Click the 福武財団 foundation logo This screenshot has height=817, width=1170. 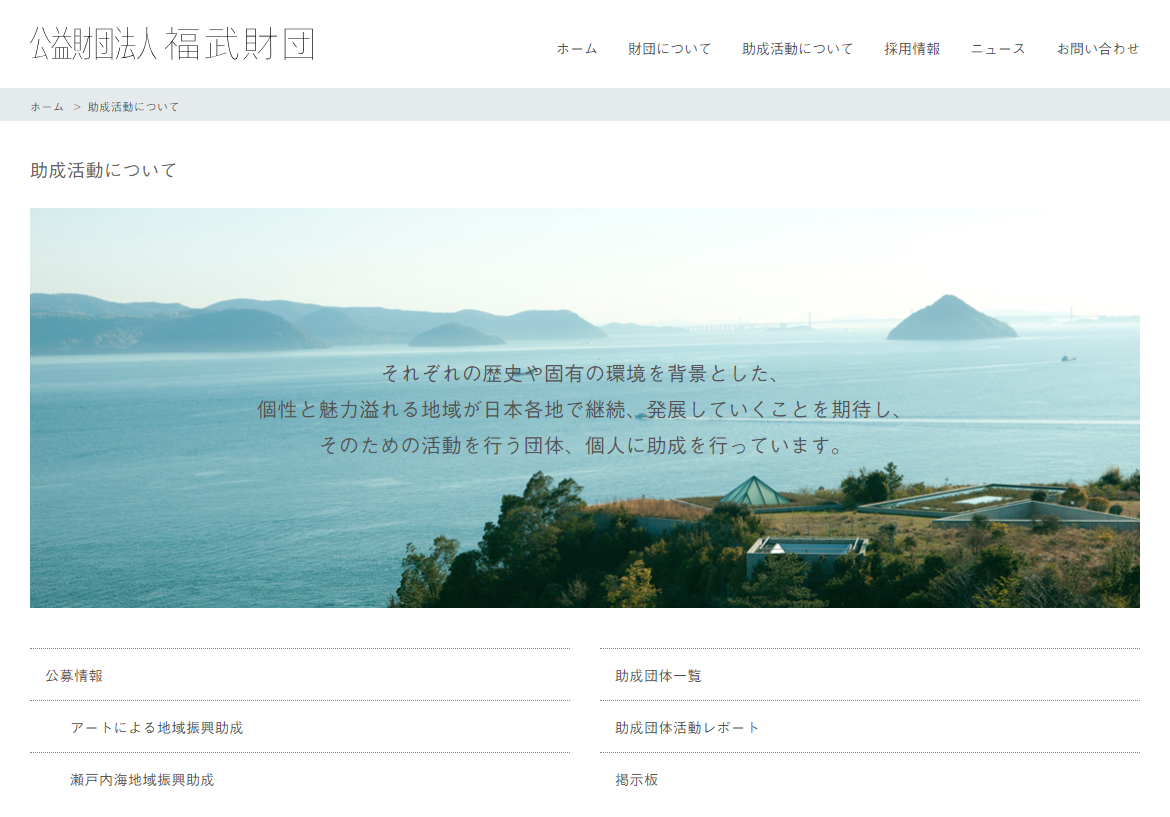pyautogui.click(x=172, y=45)
